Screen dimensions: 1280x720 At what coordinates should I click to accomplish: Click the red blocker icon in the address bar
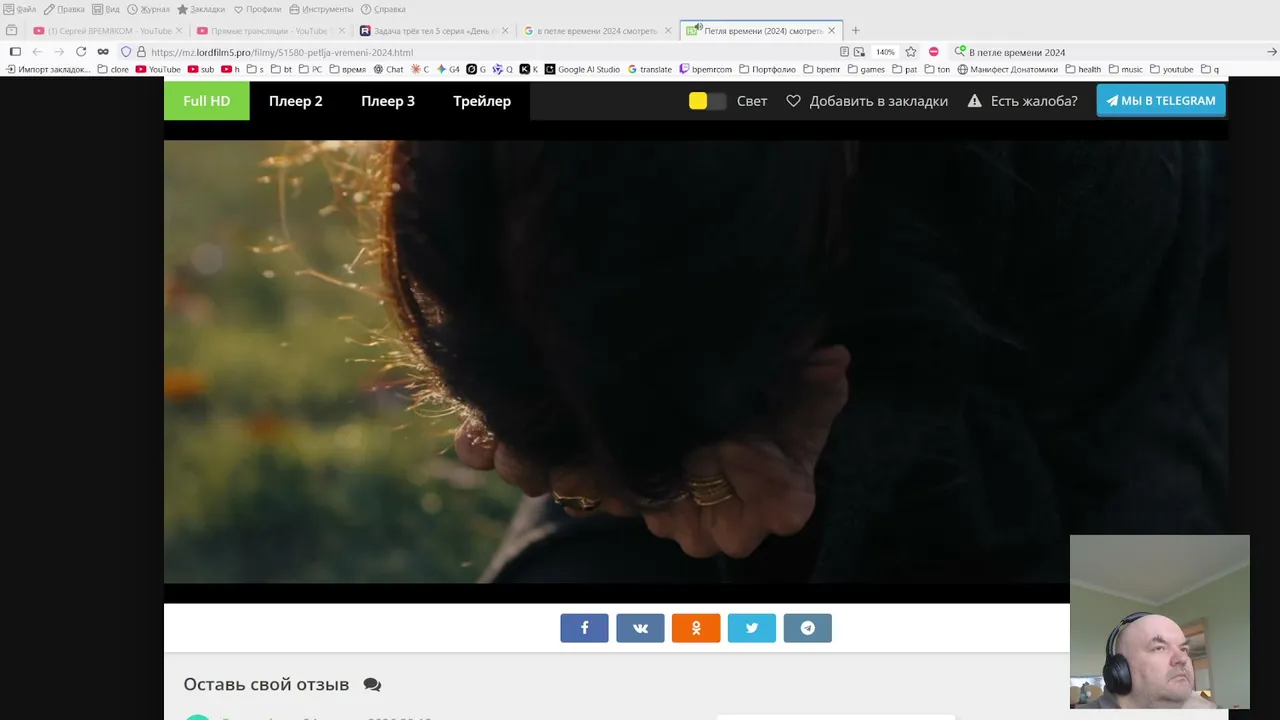tap(934, 52)
